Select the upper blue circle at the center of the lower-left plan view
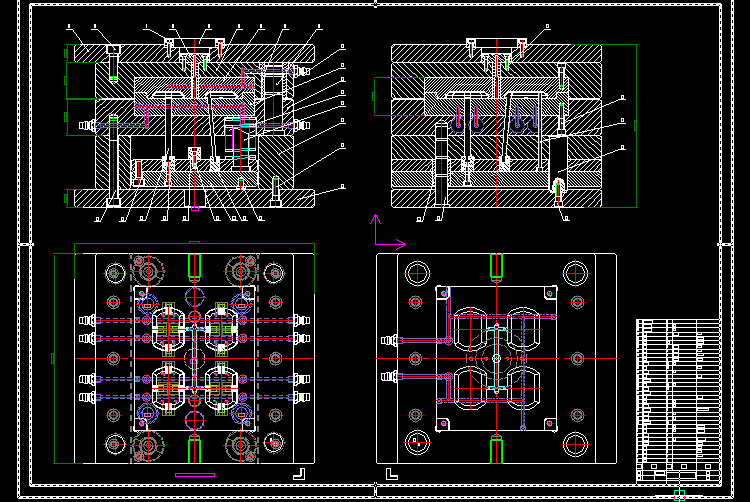This screenshot has height=502, width=750. 195,297
